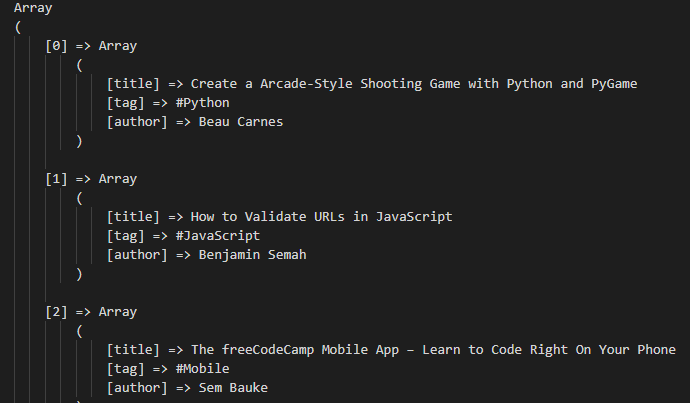Click the author 'Sem Bauke' line

[x=187, y=388]
